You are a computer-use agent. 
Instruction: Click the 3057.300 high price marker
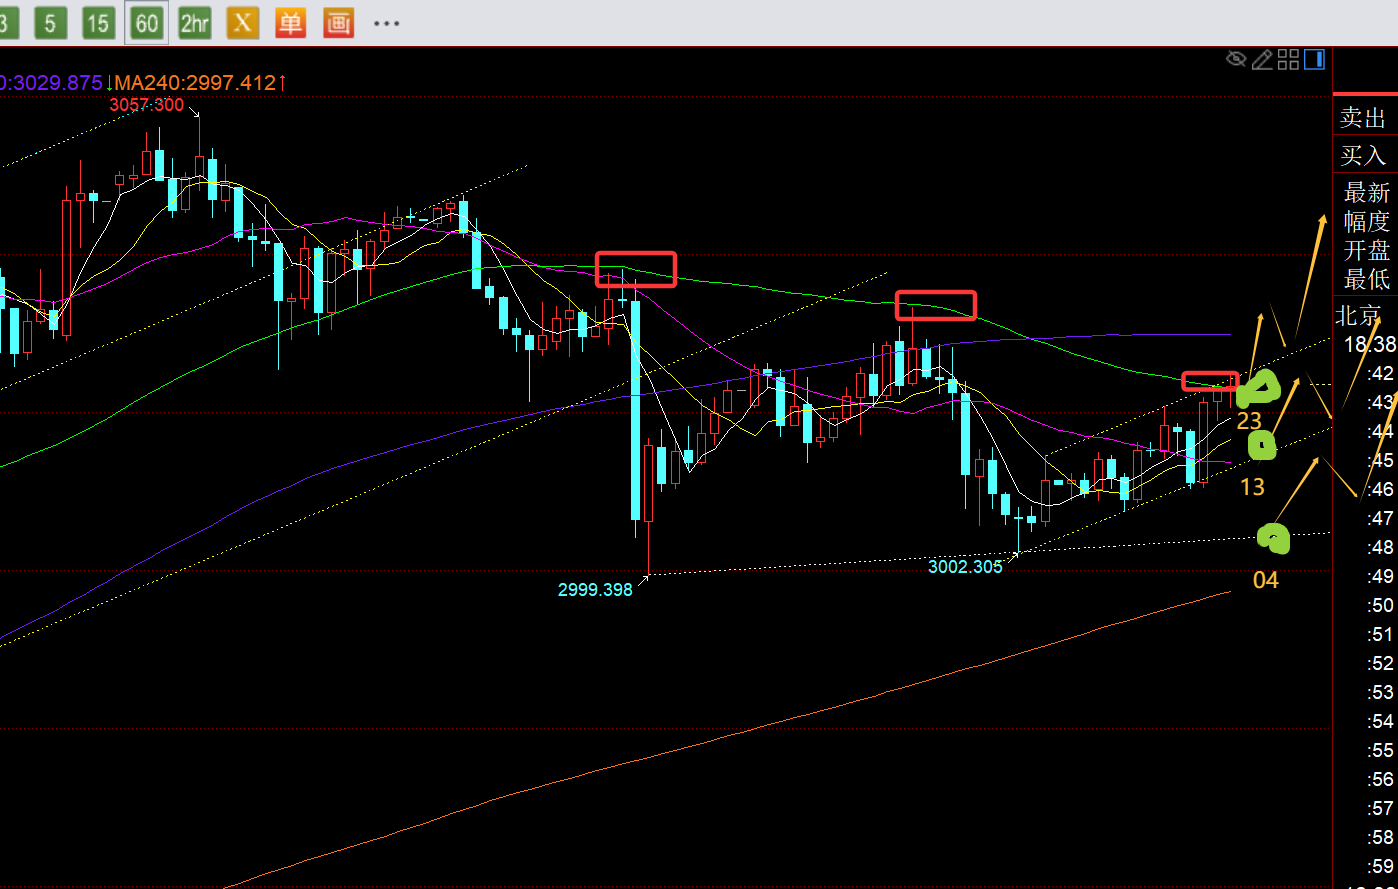tap(146, 105)
